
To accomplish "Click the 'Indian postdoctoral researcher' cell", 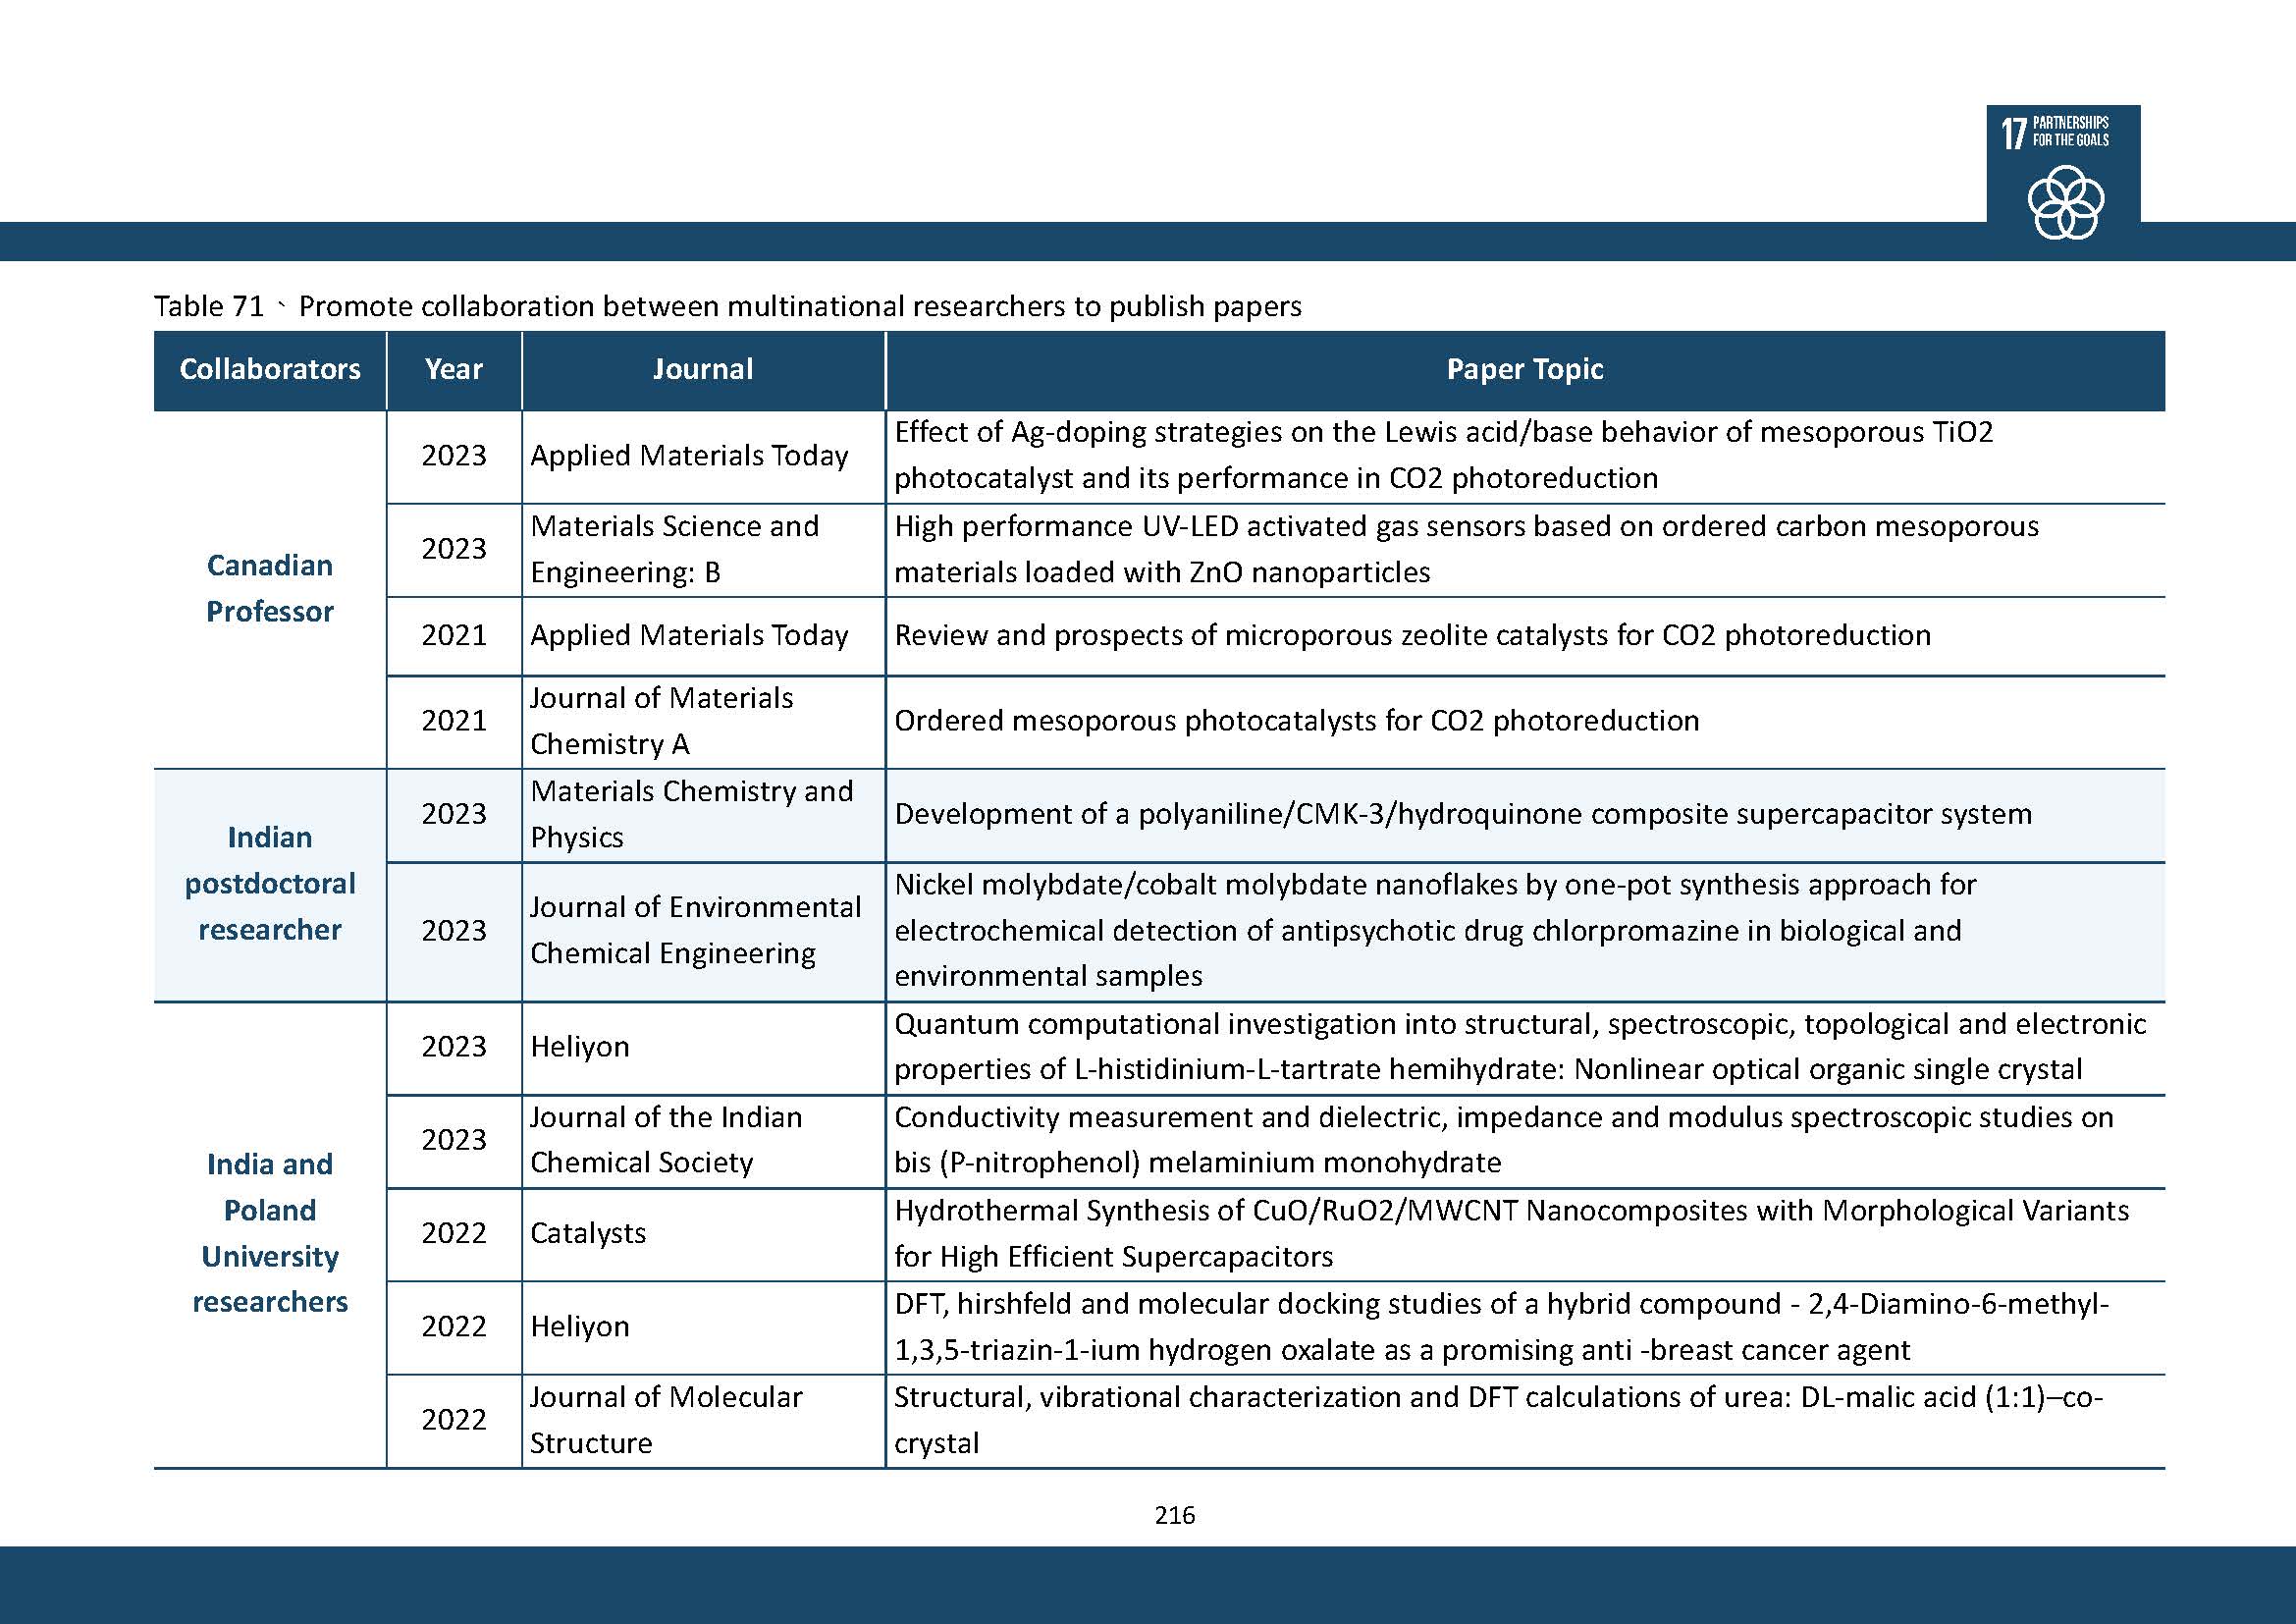I will [x=270, y=884].
